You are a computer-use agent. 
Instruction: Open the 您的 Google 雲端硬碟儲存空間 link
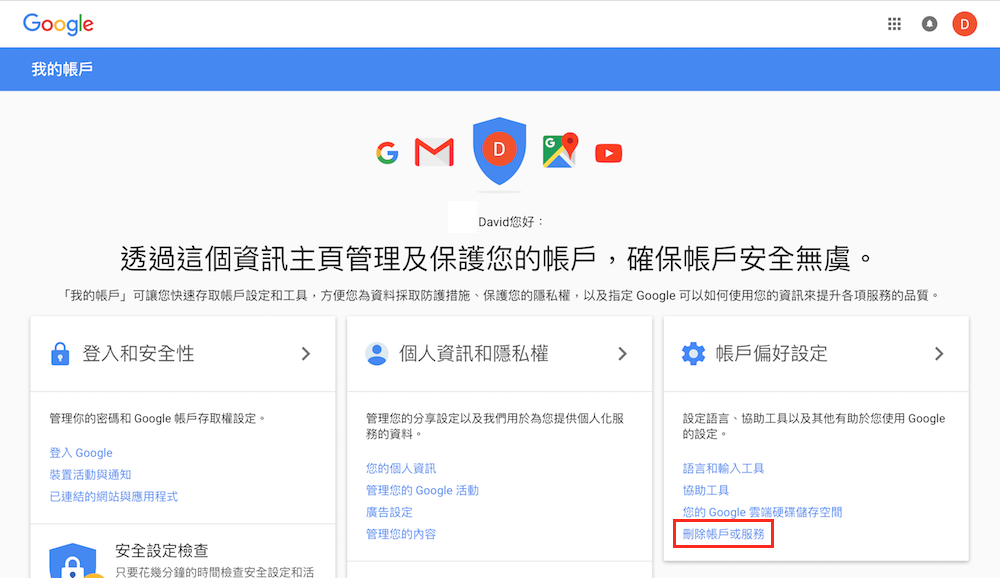(762, 512)
